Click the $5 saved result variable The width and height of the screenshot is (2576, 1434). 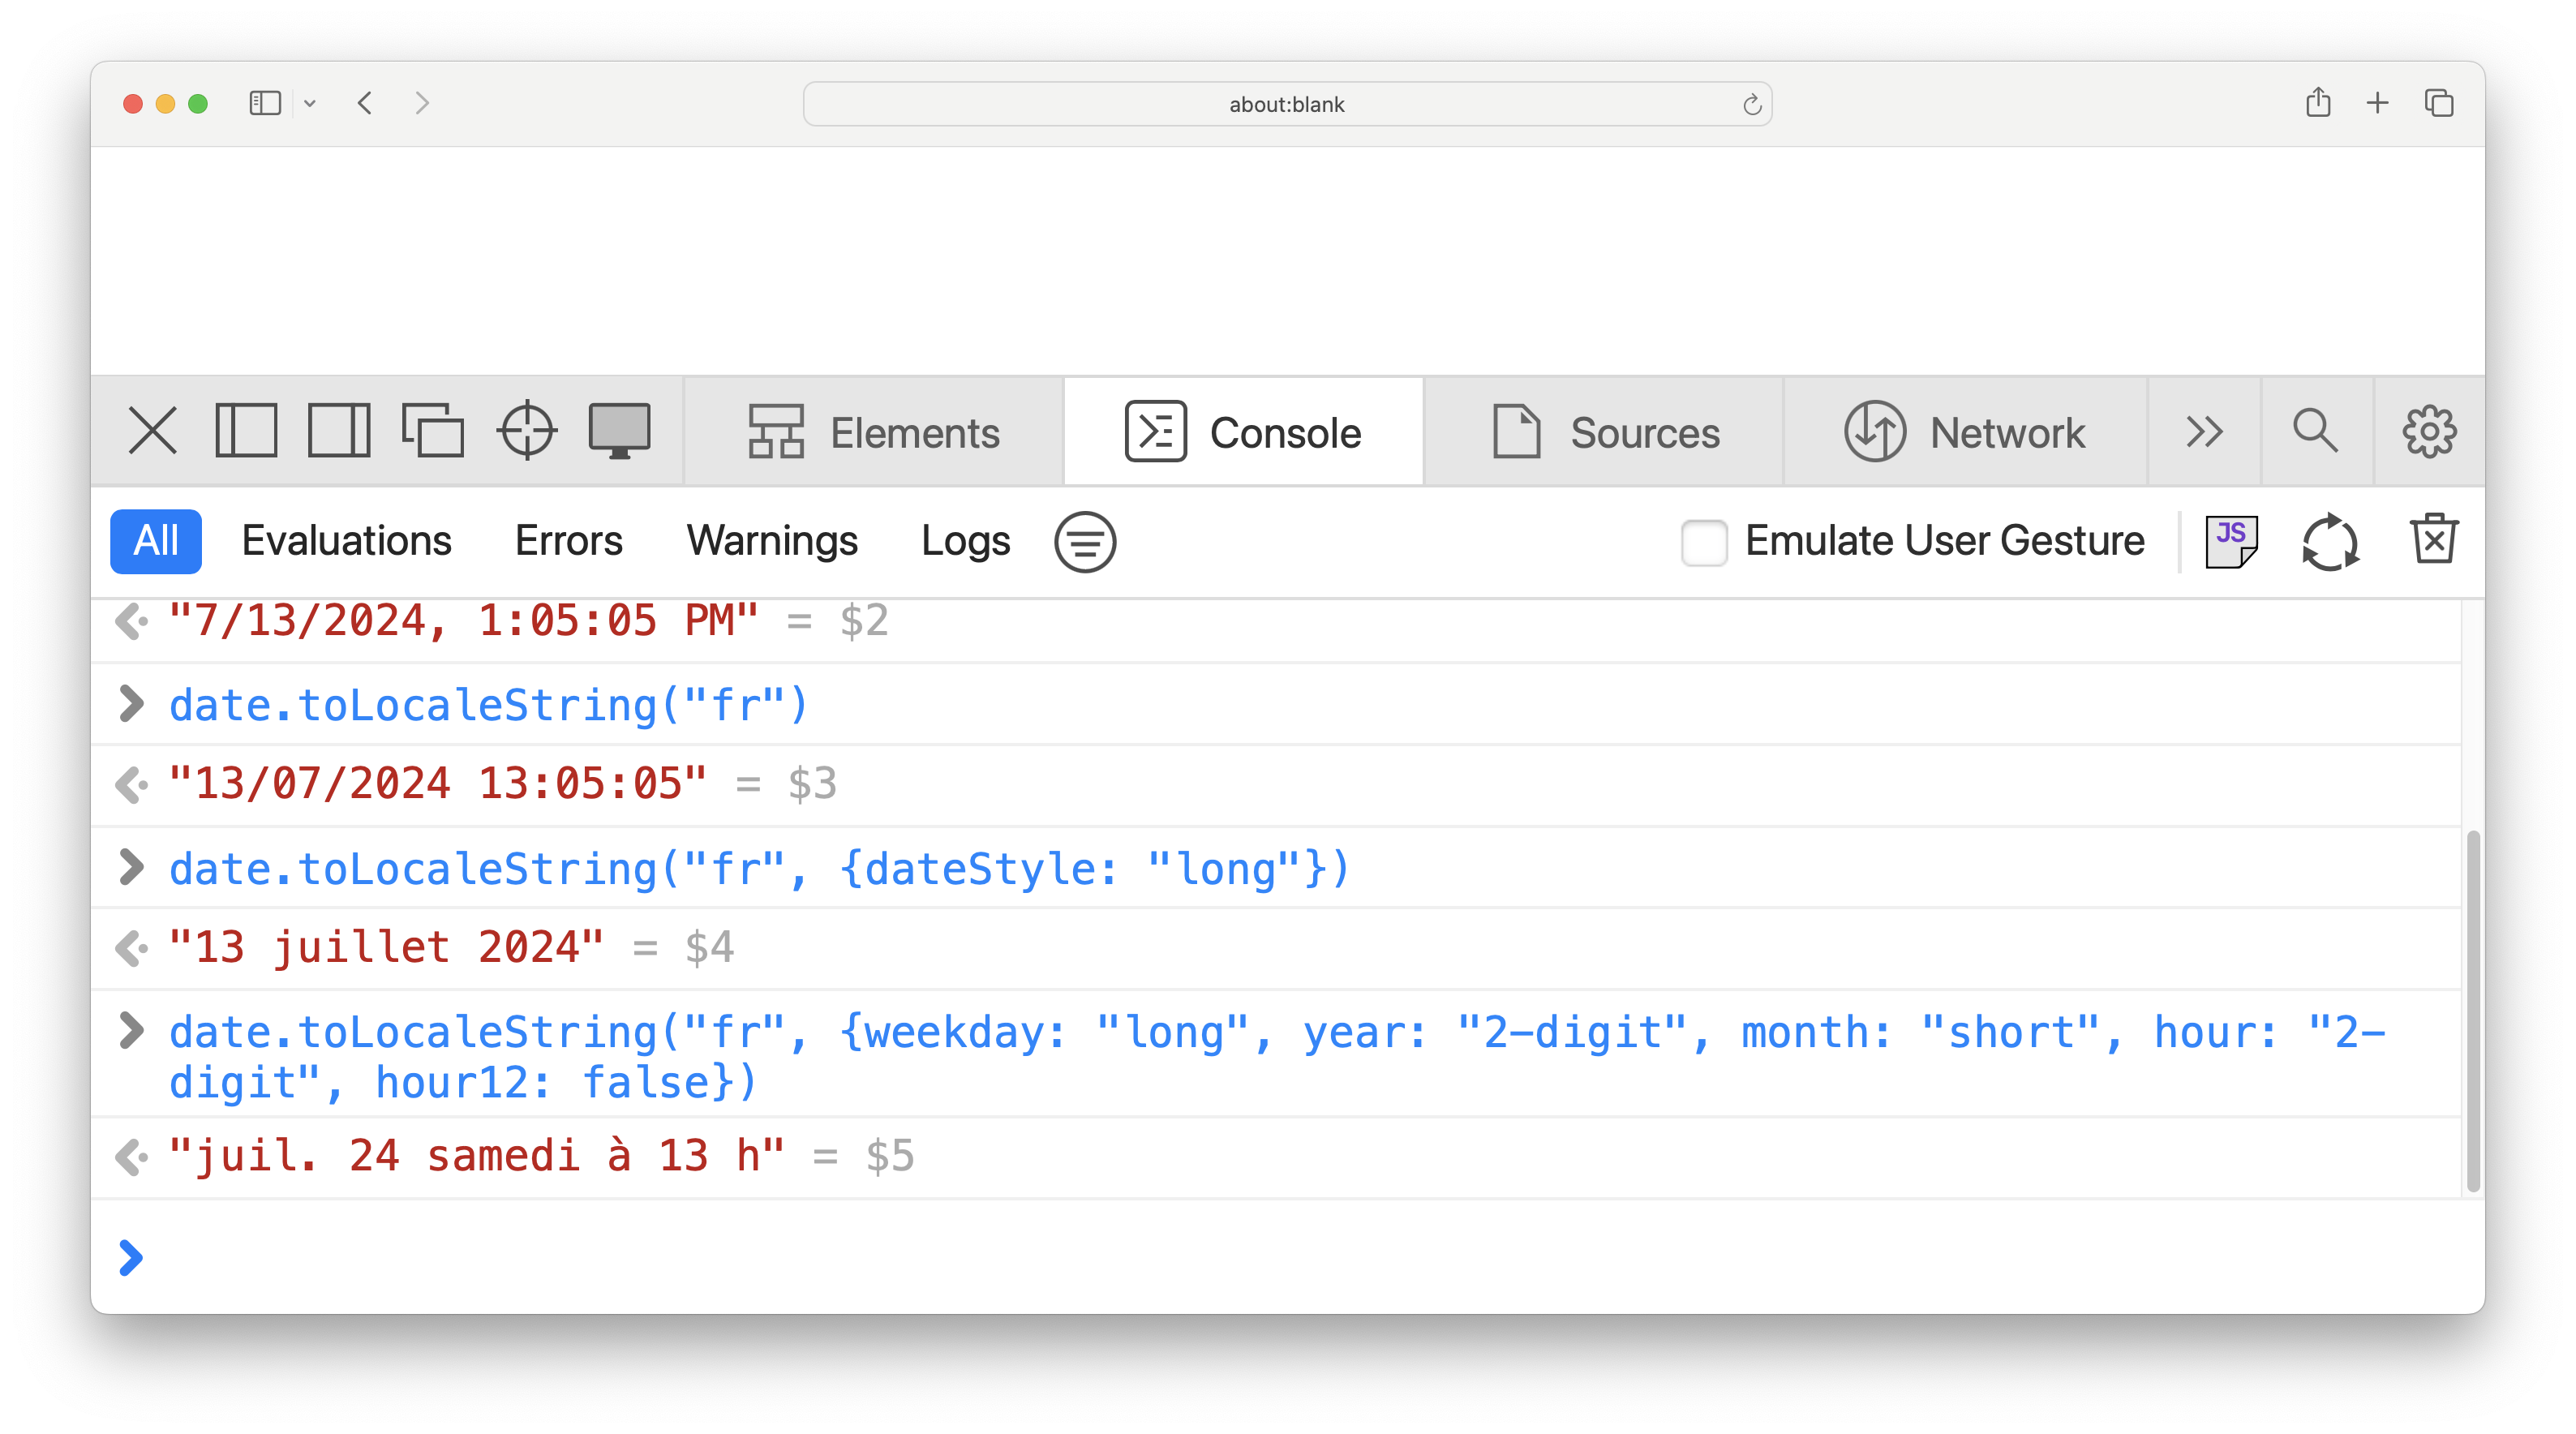click(x=891, y=1157)
